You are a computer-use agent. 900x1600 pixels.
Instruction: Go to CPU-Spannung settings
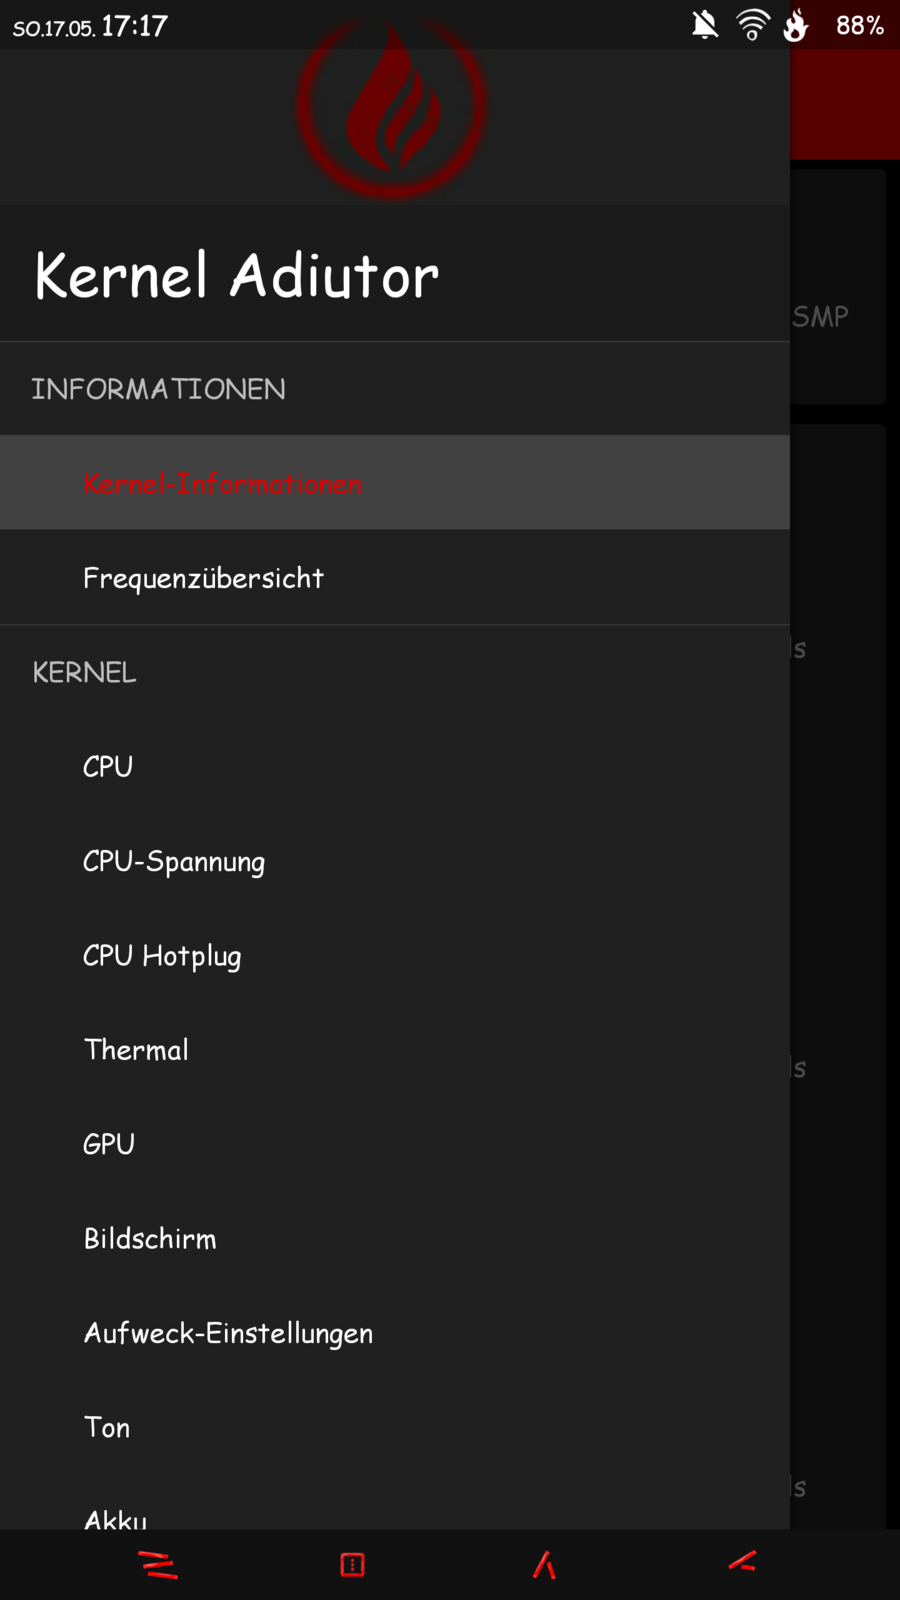pyautogui.click(x=174, y=862)
